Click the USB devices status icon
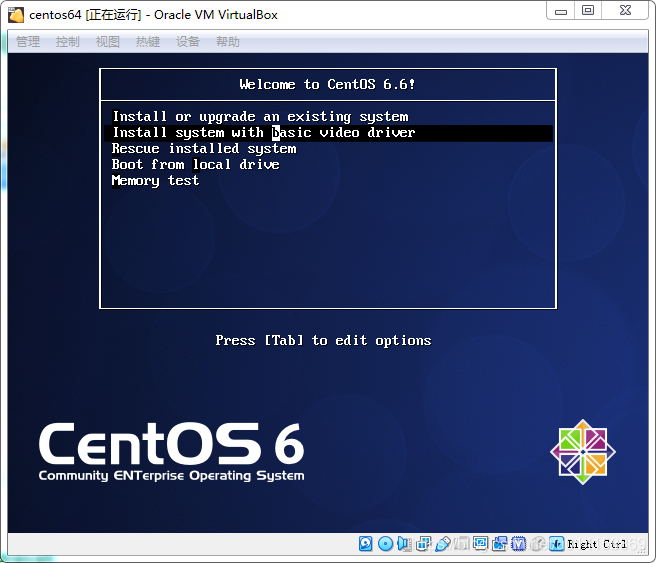656x563 pixels. [x=443, y=543]
